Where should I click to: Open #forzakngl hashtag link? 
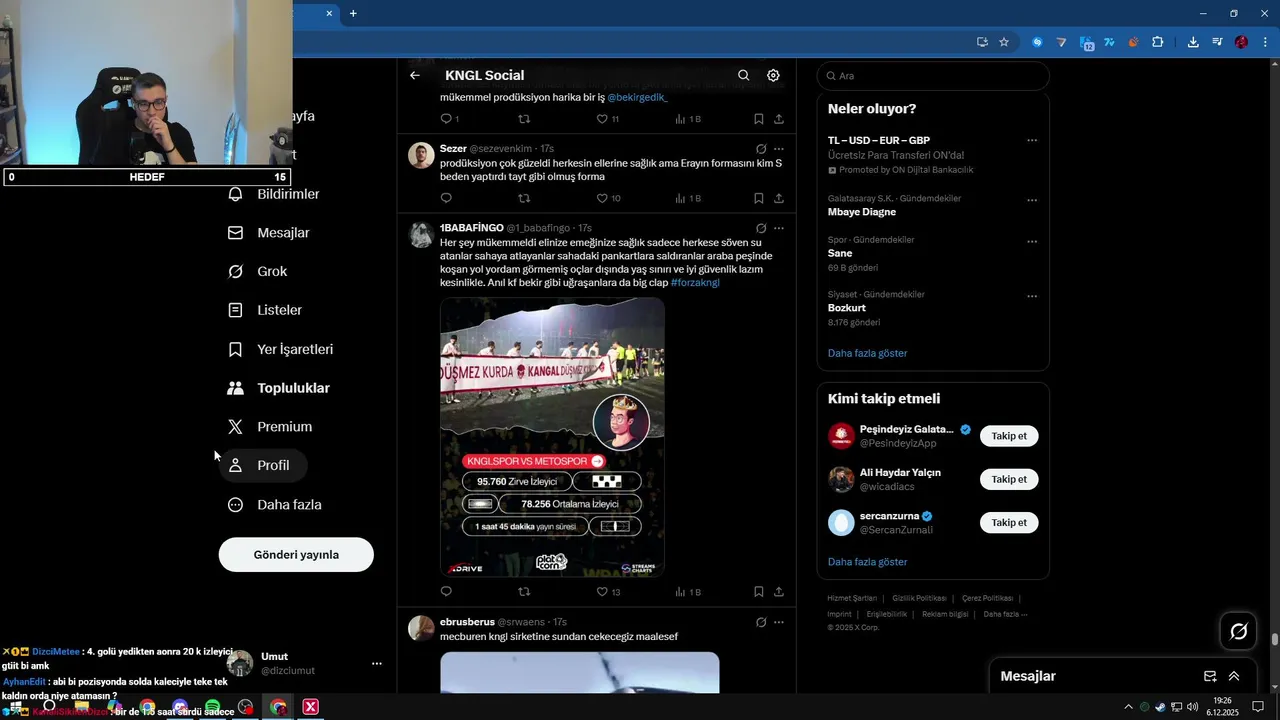695,283
